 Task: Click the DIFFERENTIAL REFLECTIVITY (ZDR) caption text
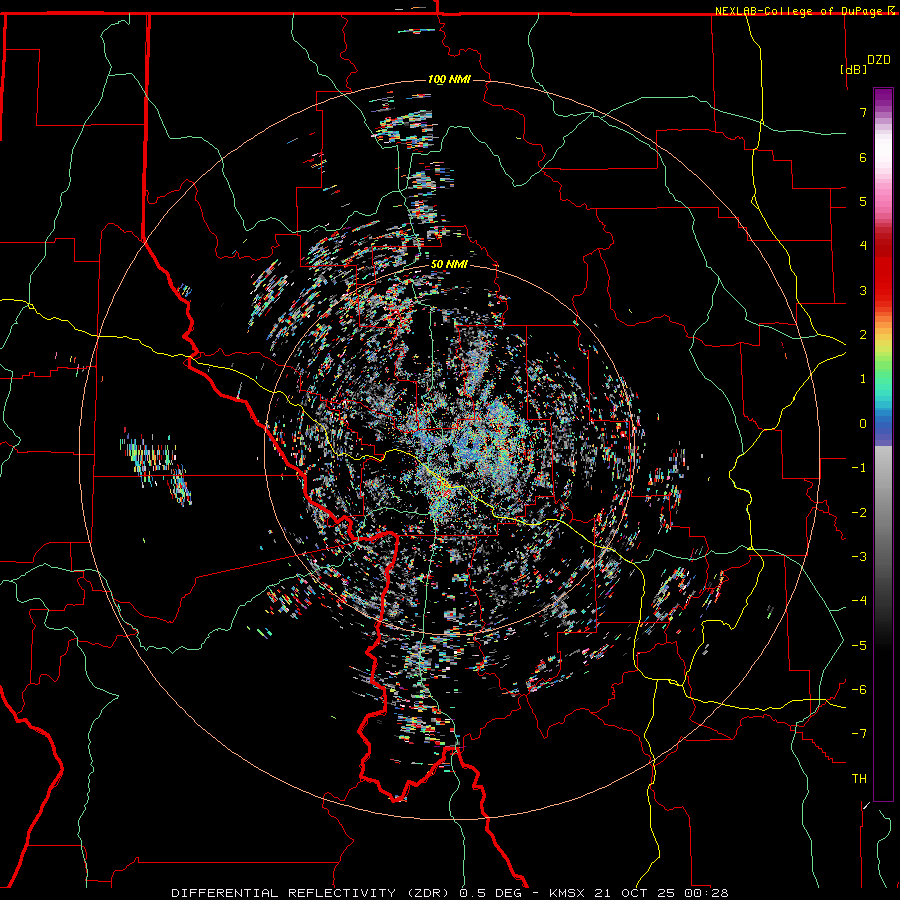[312, 893]
